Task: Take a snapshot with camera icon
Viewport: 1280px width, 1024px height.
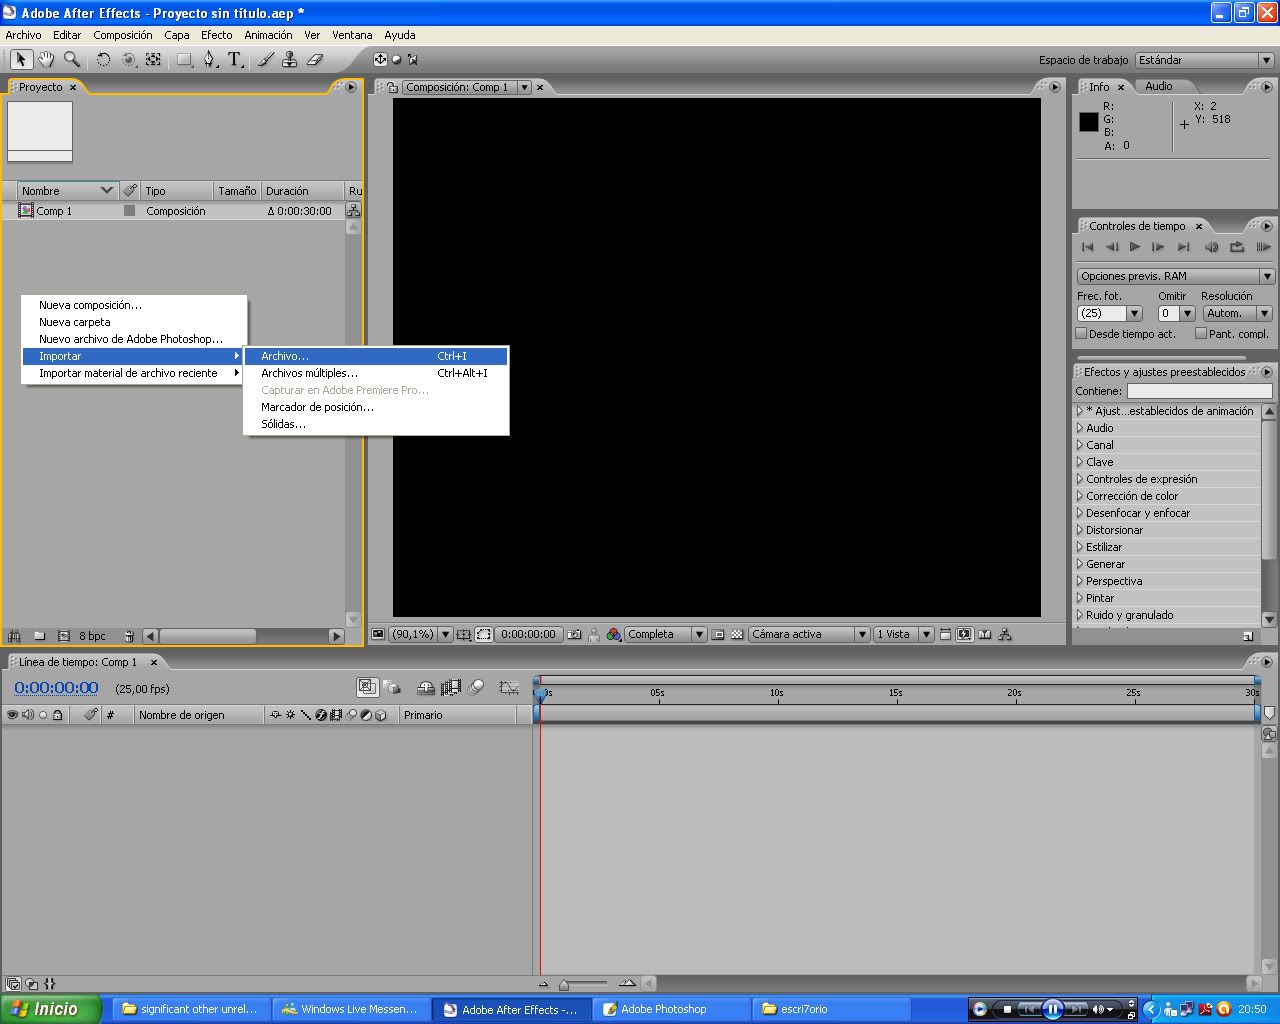Action: click(x=574, y=634)
